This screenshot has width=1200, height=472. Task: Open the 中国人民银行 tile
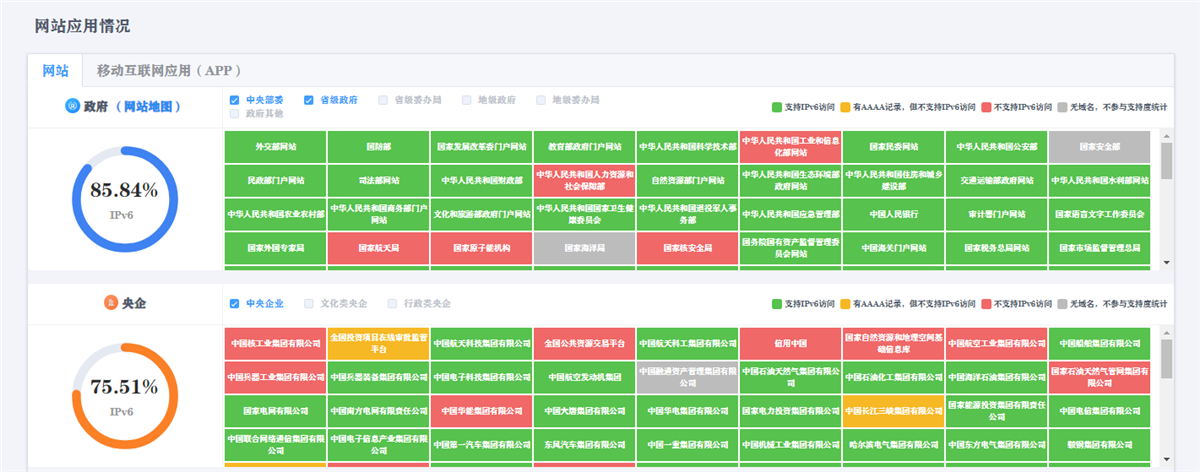(893, 214)
